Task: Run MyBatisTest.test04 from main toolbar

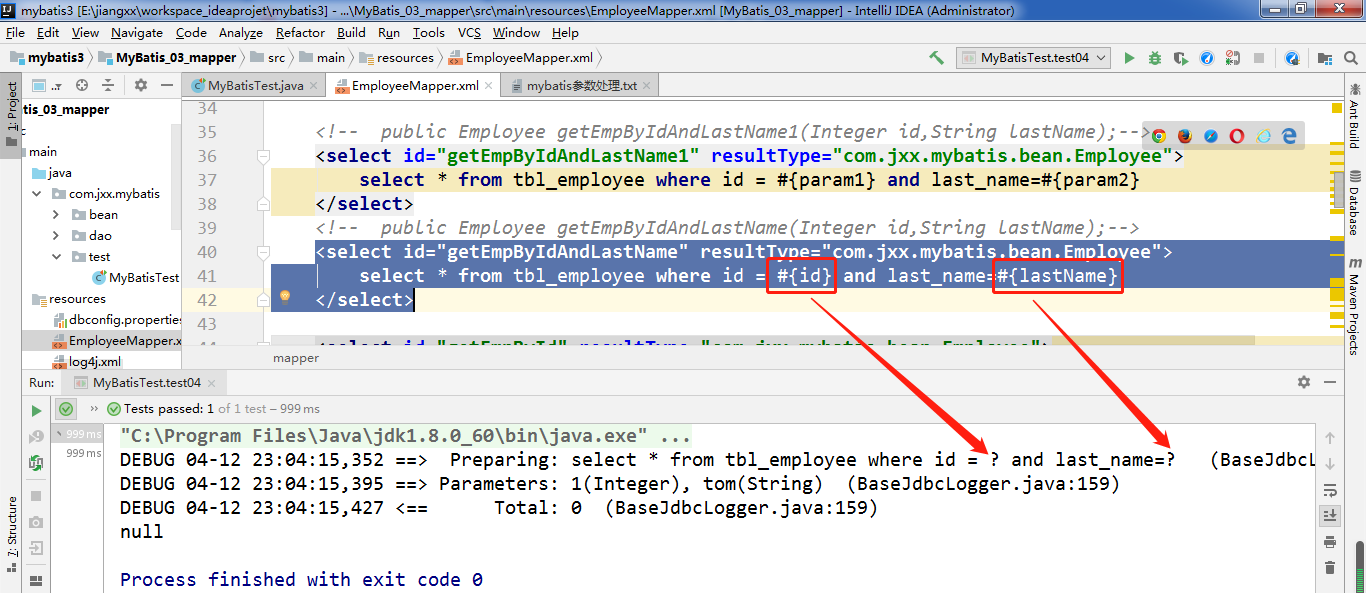Action: click(1129, 58)
